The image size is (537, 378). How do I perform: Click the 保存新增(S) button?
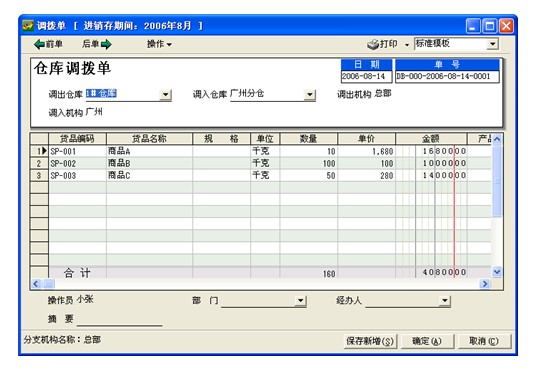(x=370, y=341)
